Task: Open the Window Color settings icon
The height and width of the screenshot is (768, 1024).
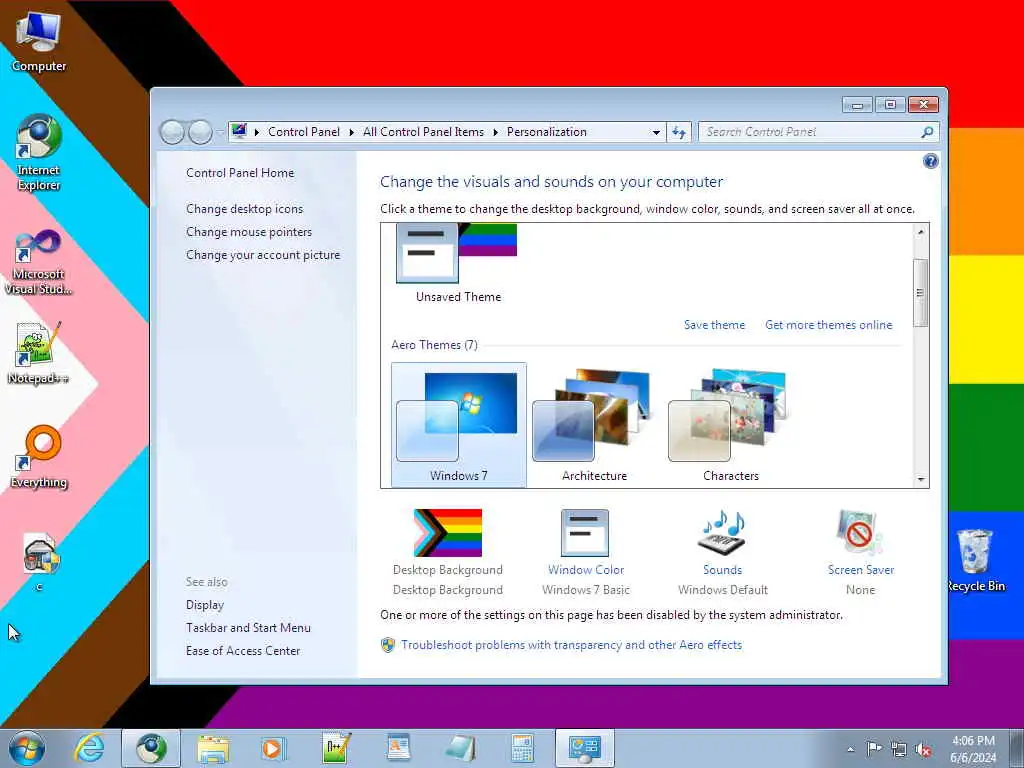Action: click(x=585, y=533)
